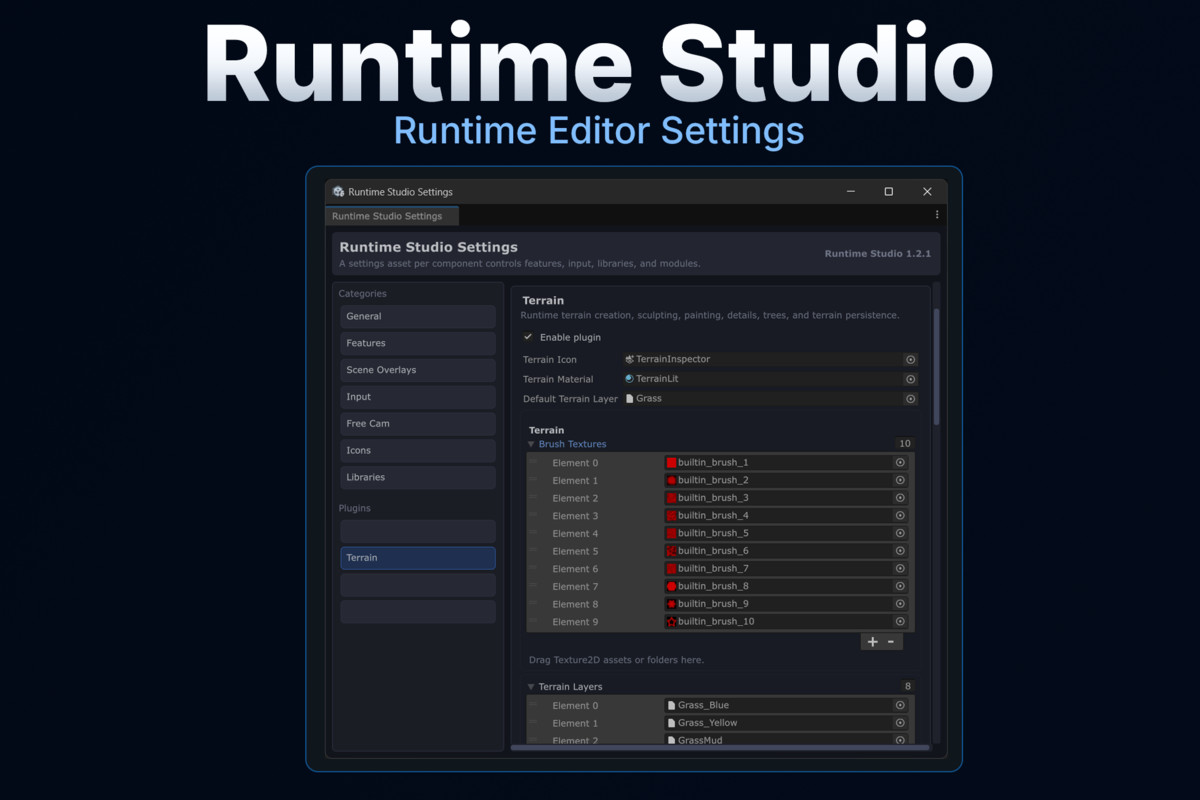The width and height of the screenshot is (1200, 800).
Task: Click drag handle of Brush Textures Element 5
Action: 534,551
